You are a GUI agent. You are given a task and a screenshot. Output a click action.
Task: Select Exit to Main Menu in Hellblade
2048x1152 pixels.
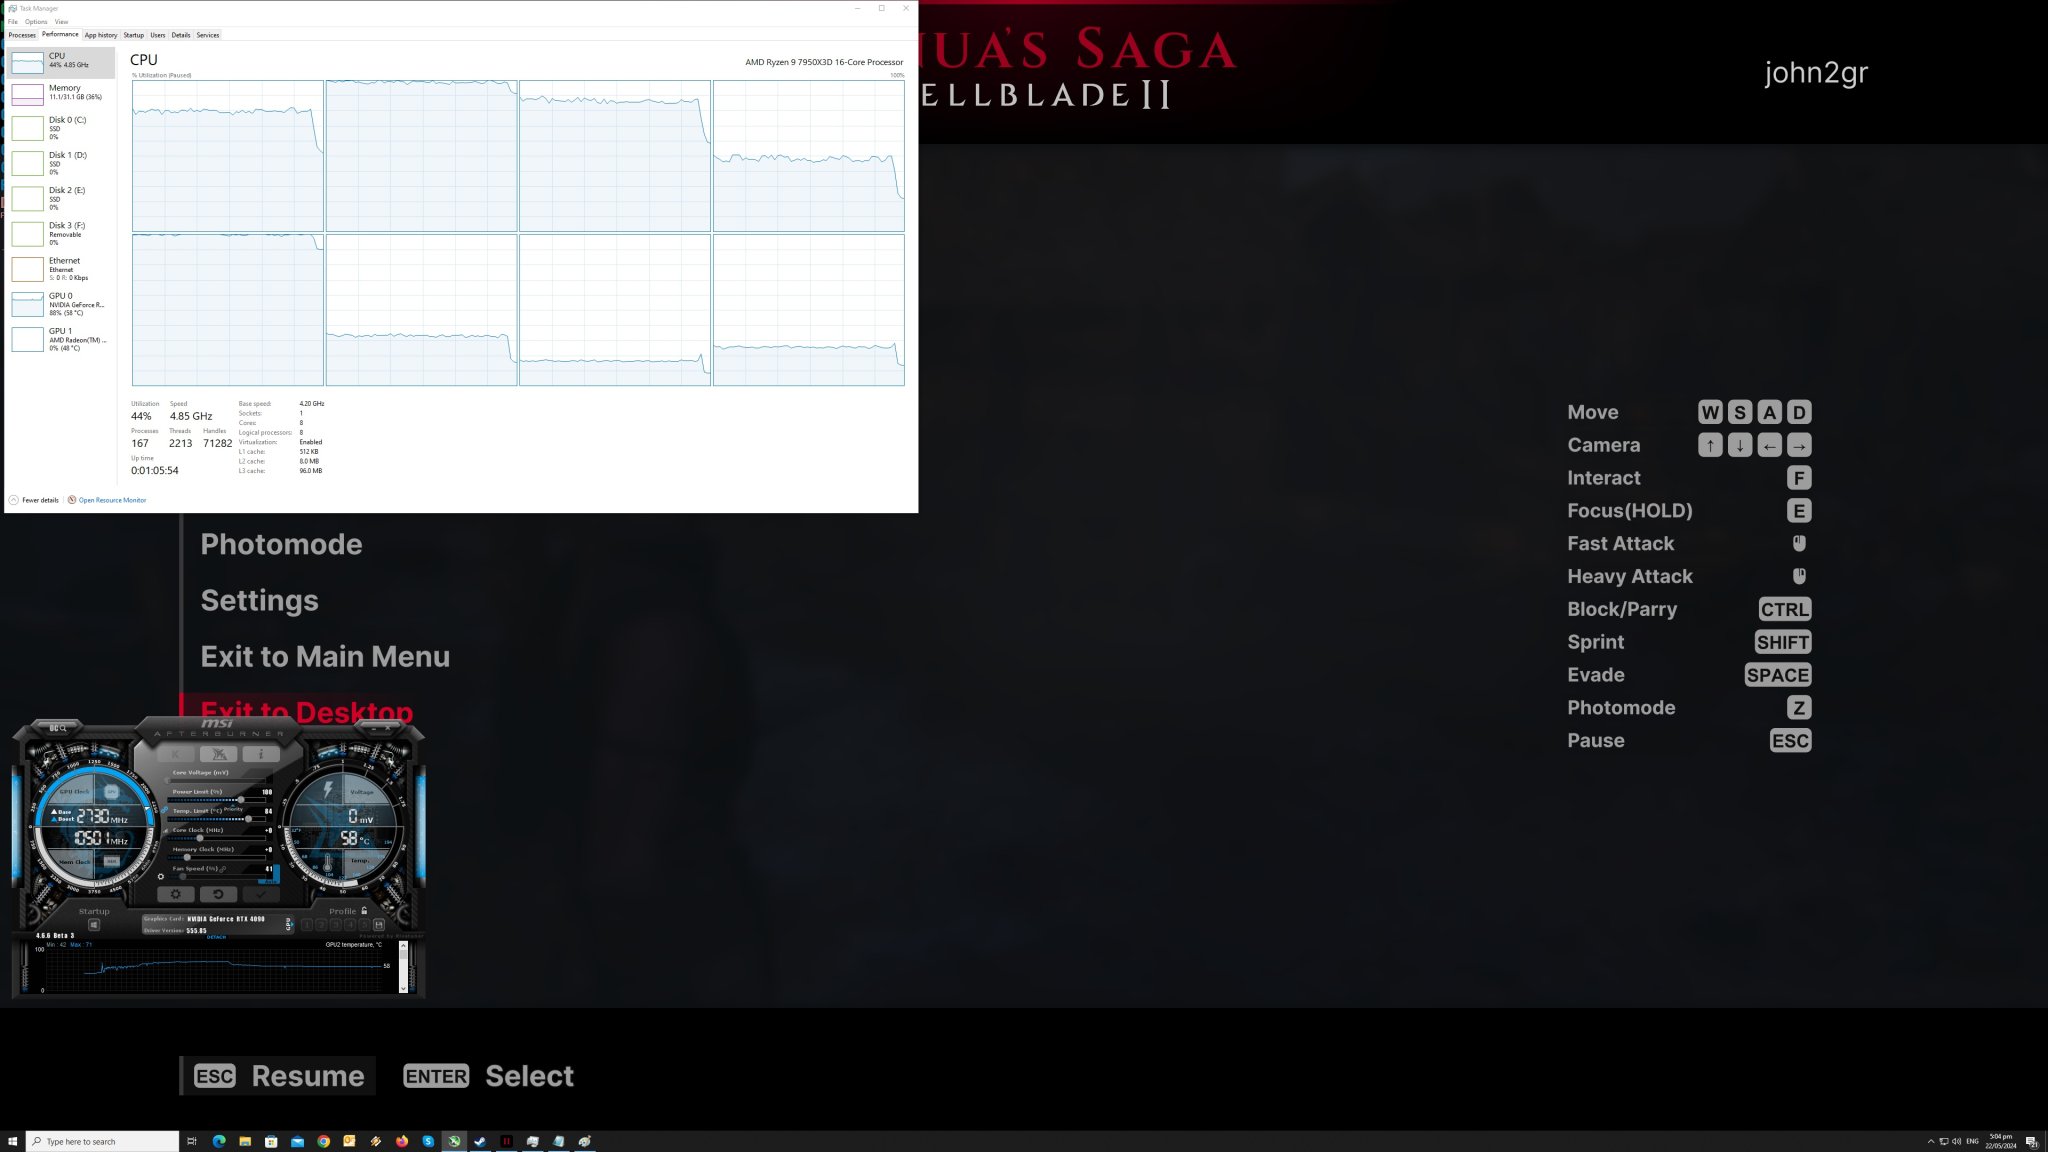click(325, 656)
